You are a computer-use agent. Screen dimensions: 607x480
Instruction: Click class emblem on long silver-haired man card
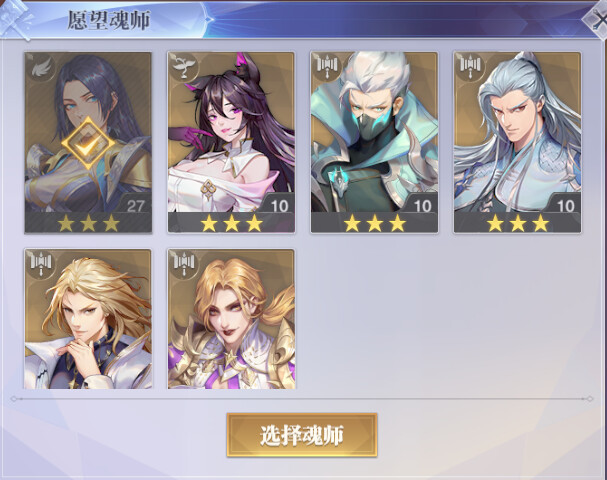click(470, 68)
